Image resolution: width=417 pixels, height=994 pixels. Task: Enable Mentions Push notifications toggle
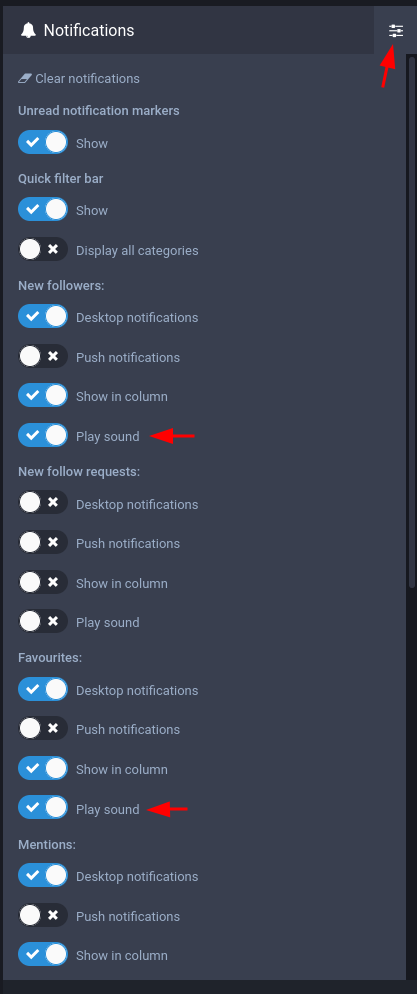tap(43, 916)
